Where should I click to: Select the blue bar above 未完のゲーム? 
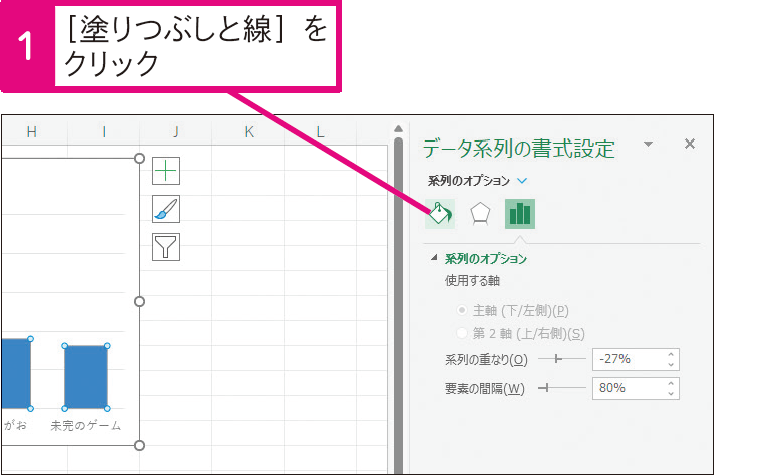(86, 377)
